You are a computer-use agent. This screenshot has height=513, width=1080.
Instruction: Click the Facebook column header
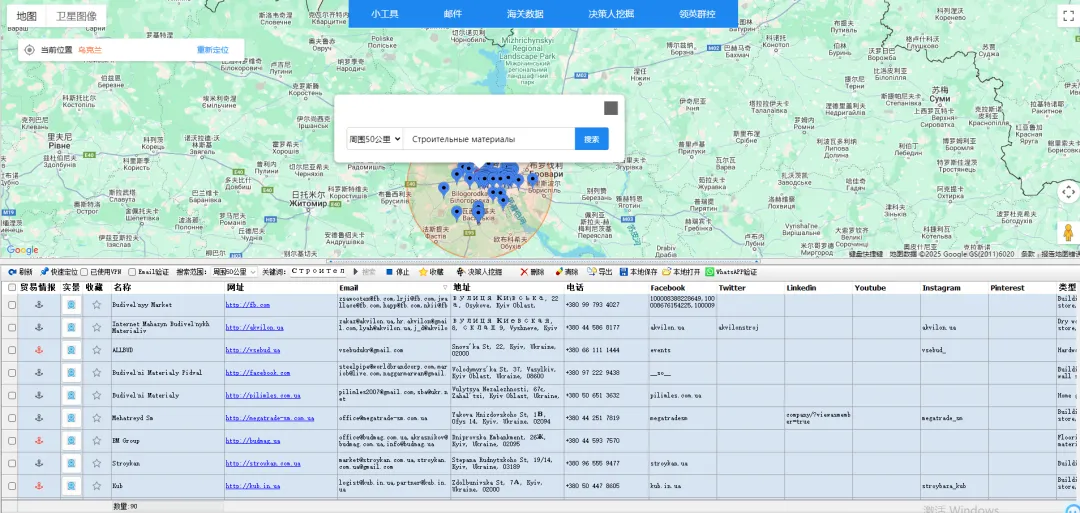[667, 288]
